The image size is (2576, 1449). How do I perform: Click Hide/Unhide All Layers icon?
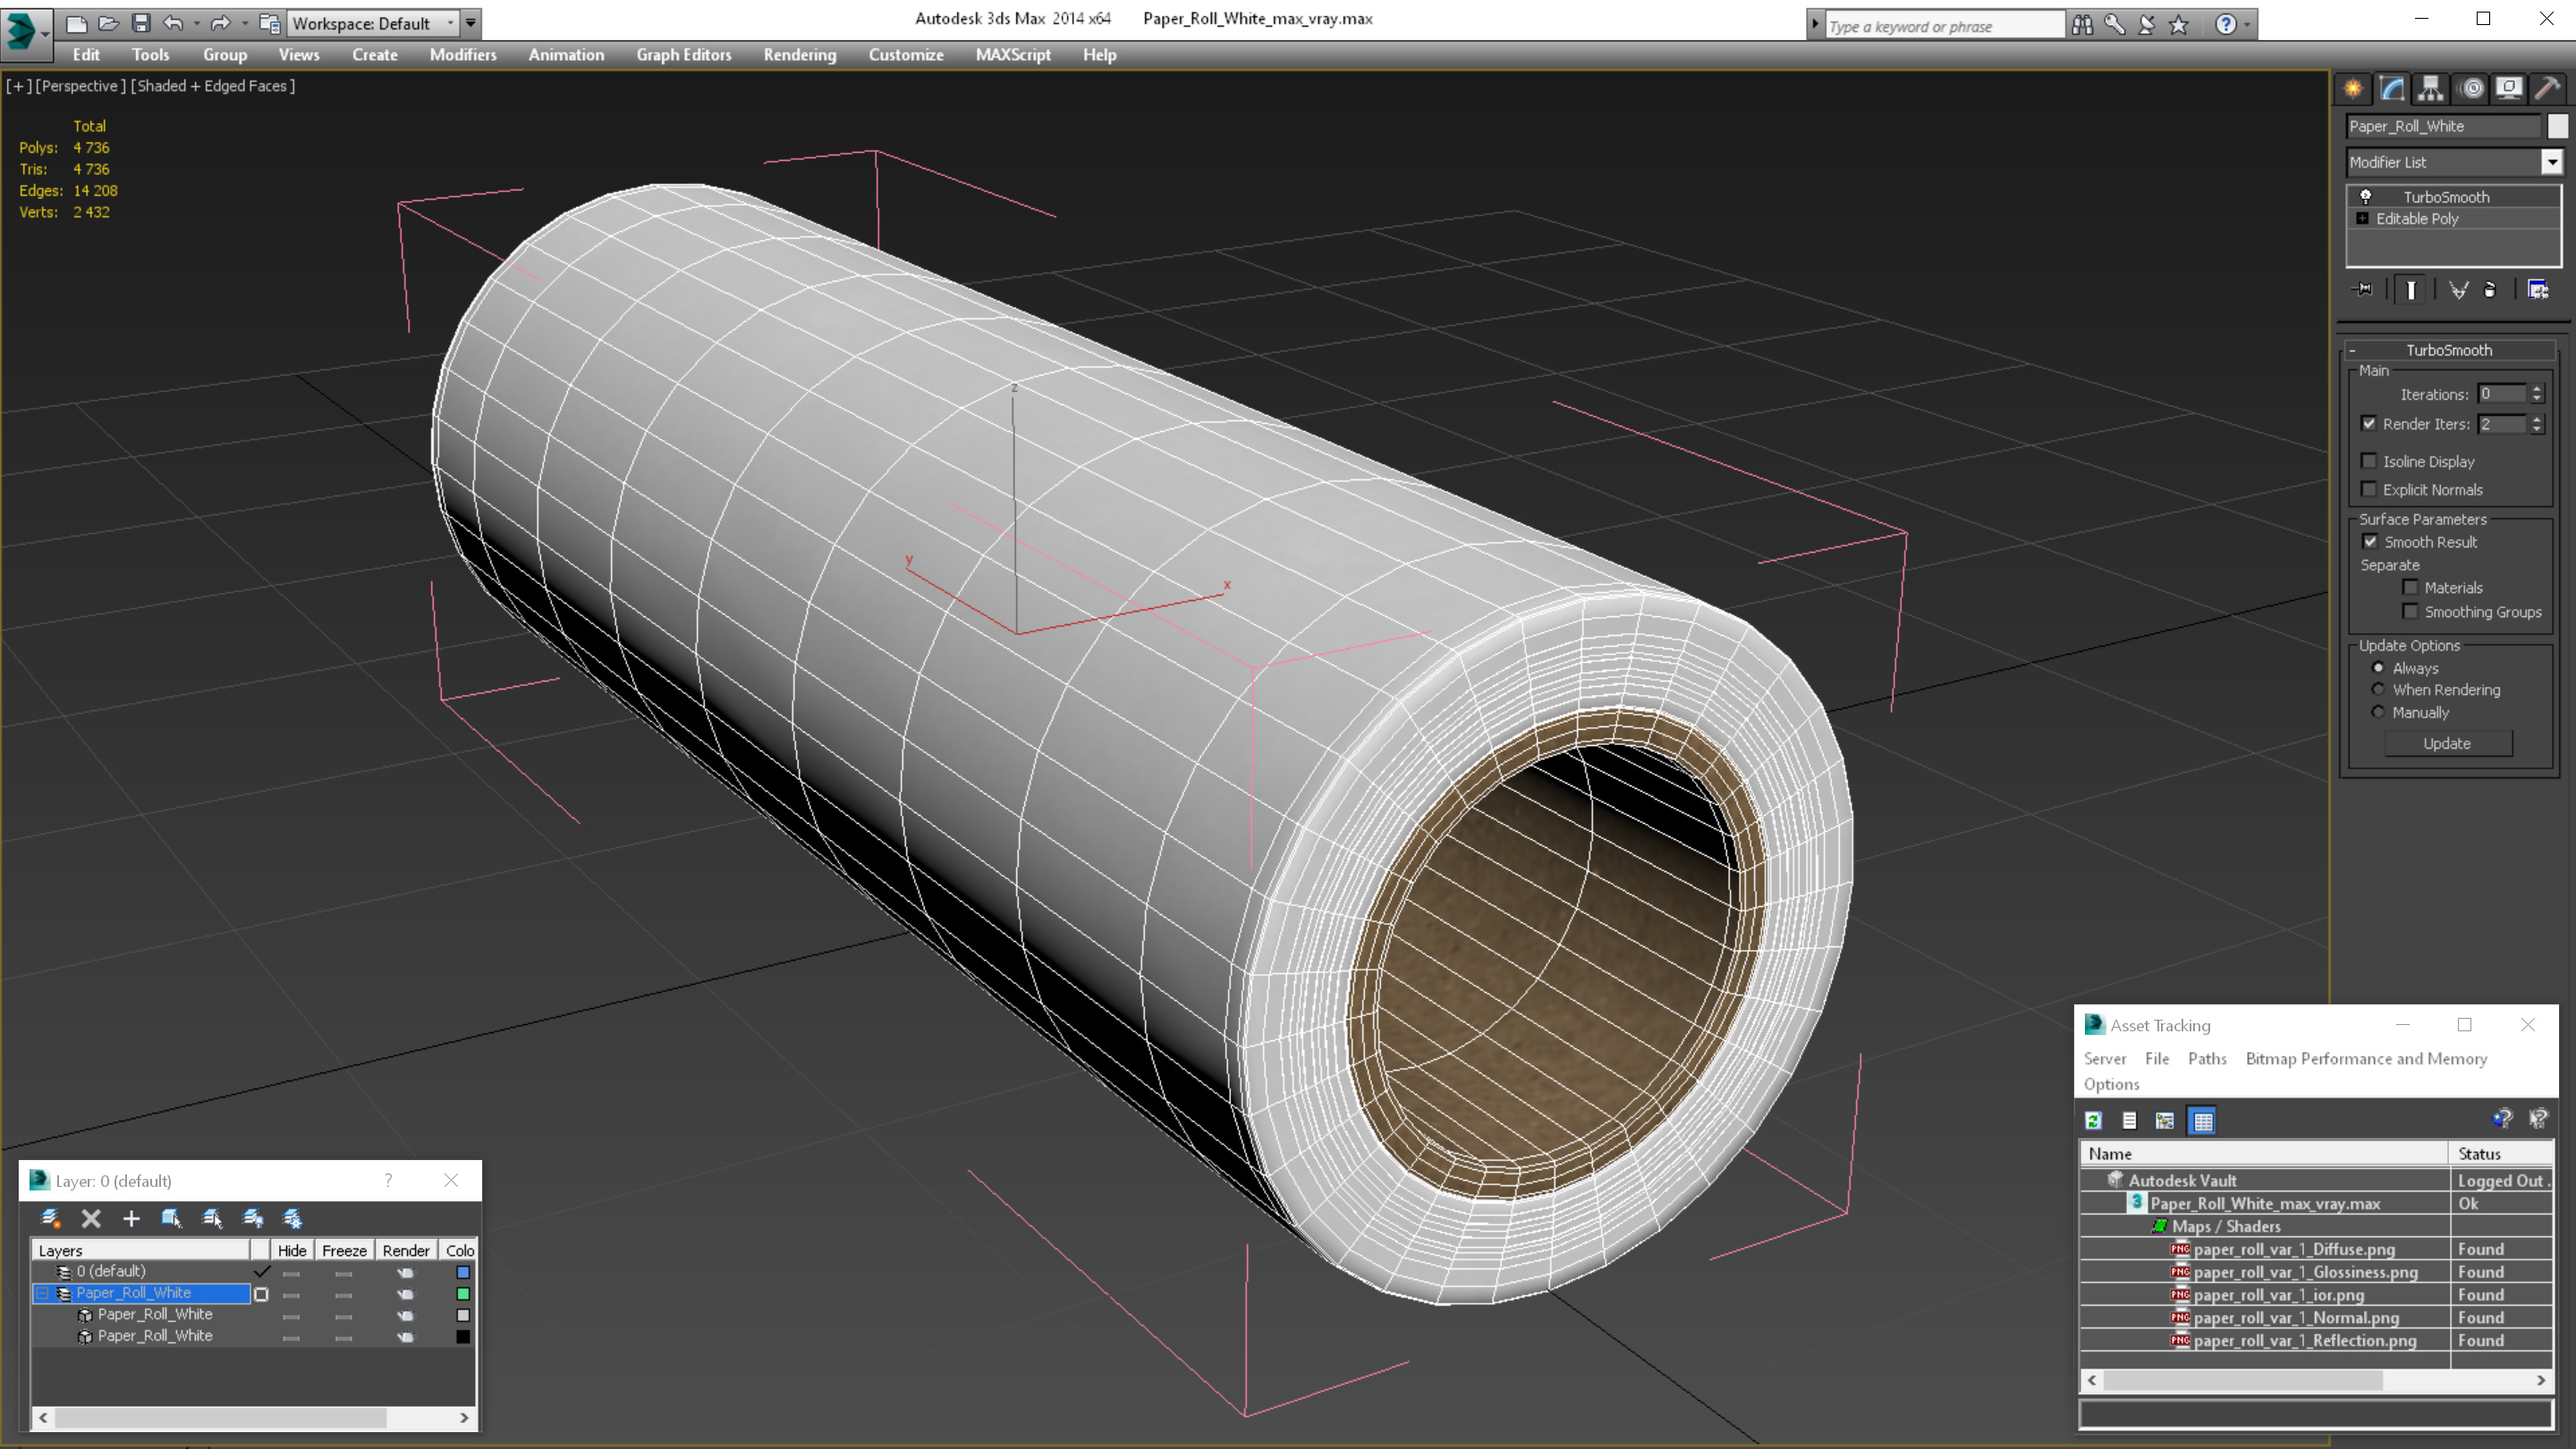pyautogui.click(x=253, y=1218)
